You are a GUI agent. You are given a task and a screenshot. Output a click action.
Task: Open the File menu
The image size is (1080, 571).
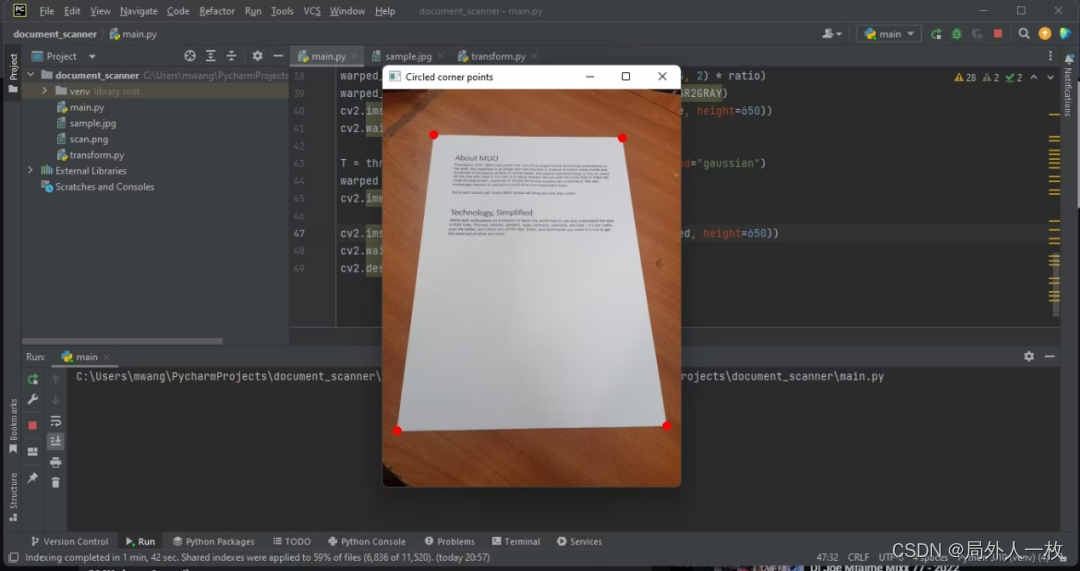tap(47, 11)
